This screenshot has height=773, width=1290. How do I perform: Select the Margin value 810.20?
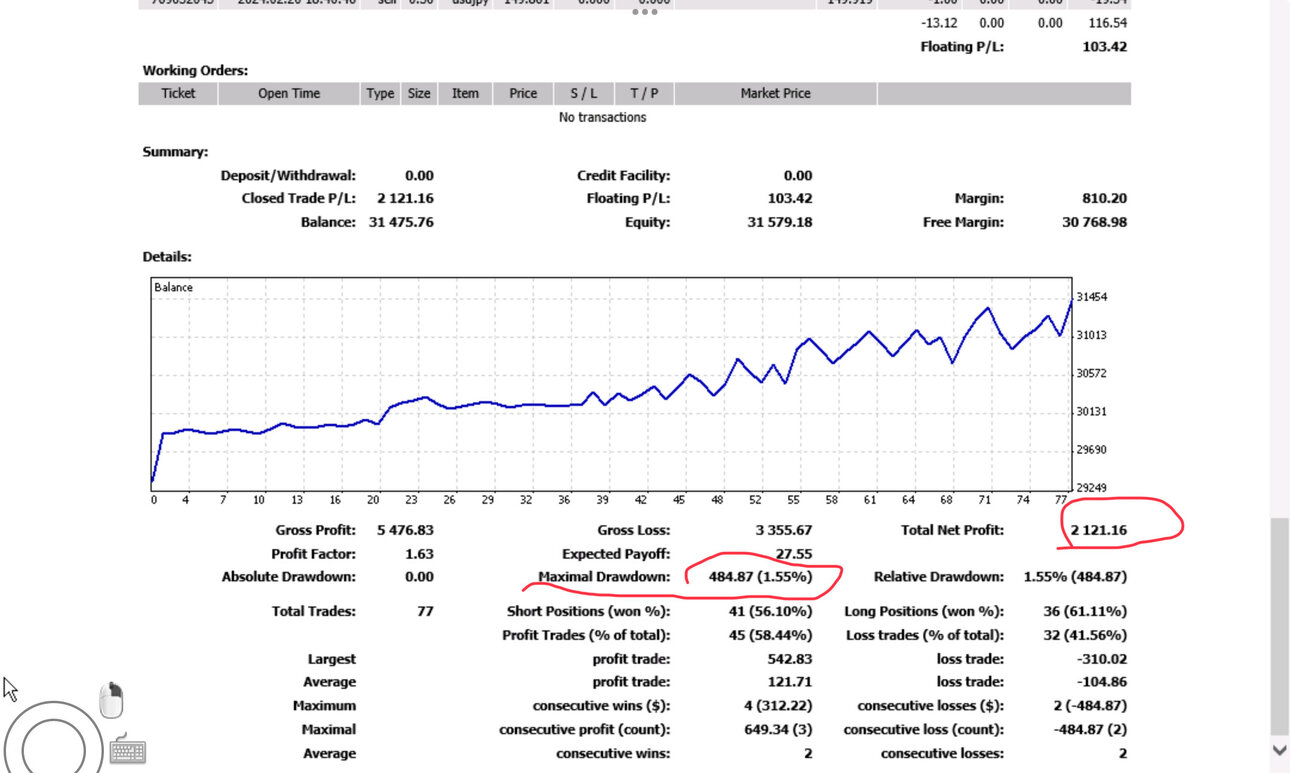click(1102, 198)
